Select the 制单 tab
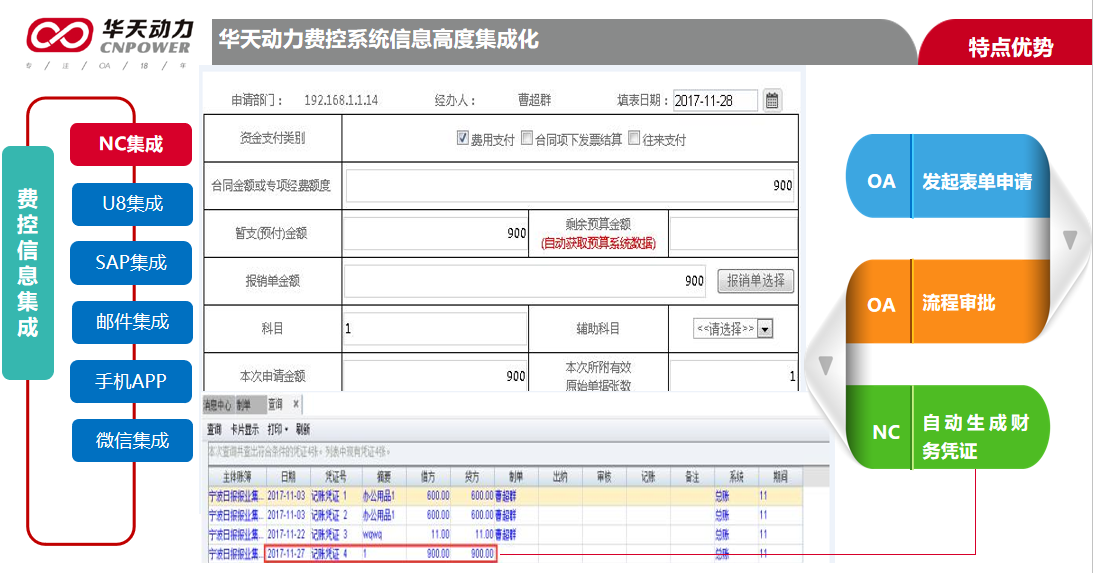This screenshot has width=1093, height=573. click(248, 405)
